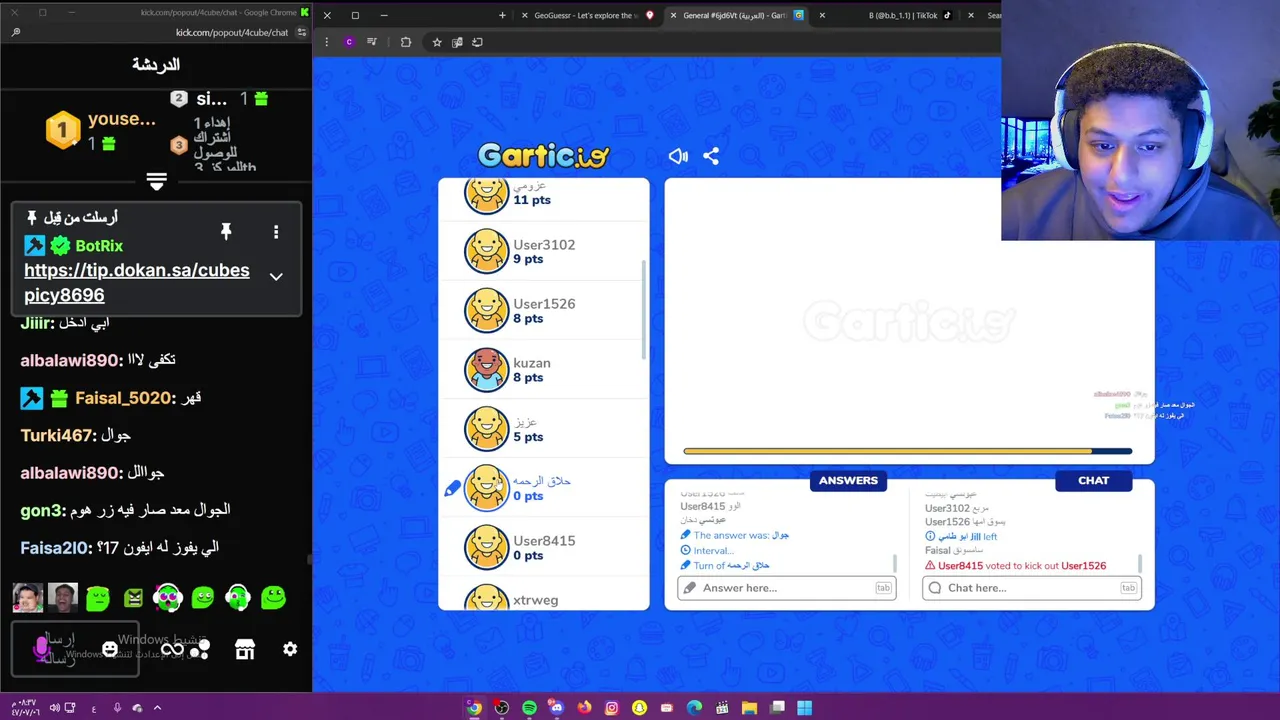Expand the leaderboard handle in Kick chat
This screenshot has height=720, width=1280.
[x=156, y=181]
